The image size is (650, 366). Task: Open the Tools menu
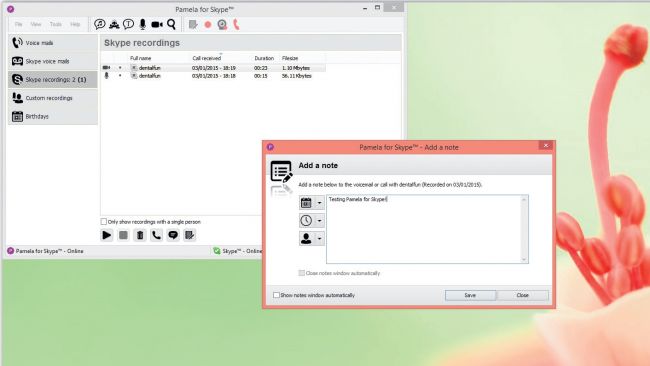56,24
